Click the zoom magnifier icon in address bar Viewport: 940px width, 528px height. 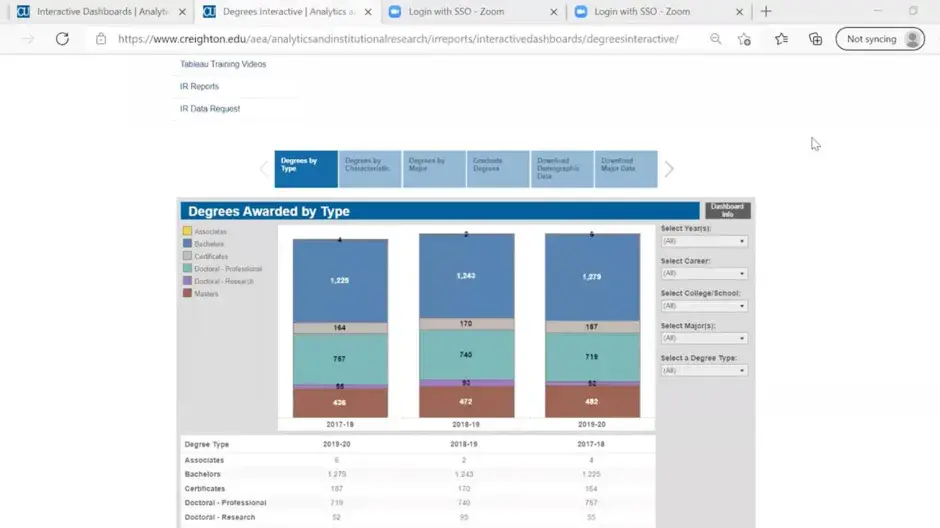(x=716, y=39)
